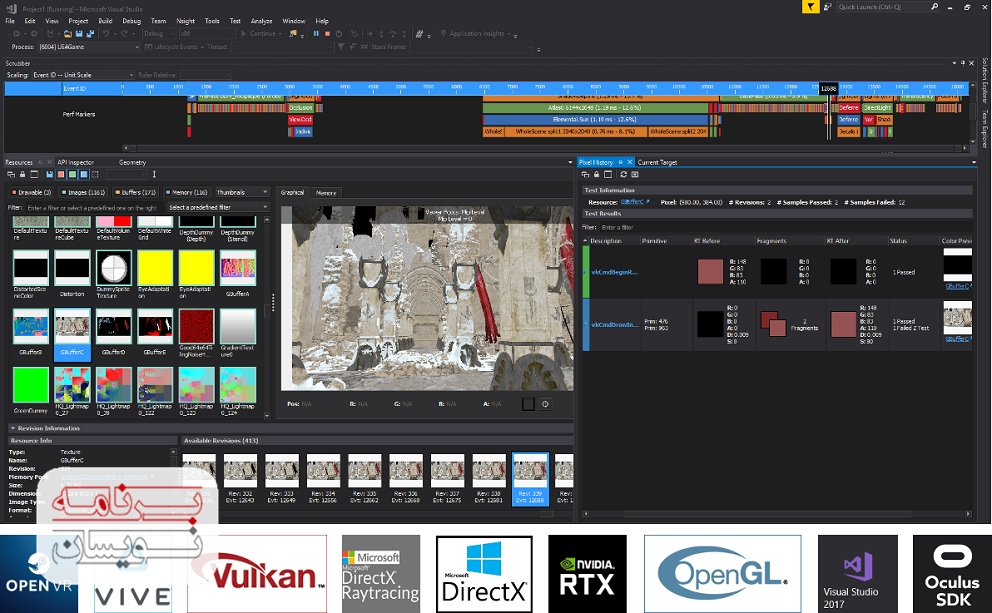Click the Pause debugging icon in the toolbar
The width and height of the screenshot is (992, 613).
coord(315,34)
